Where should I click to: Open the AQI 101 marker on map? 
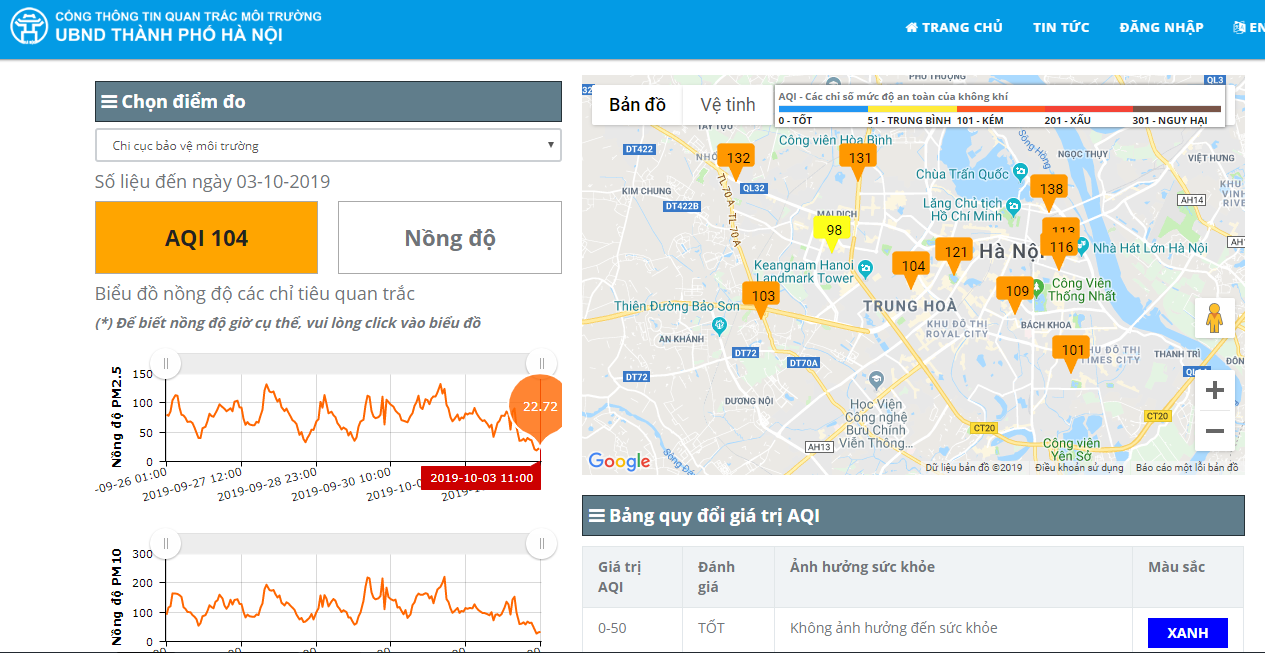1072,350
